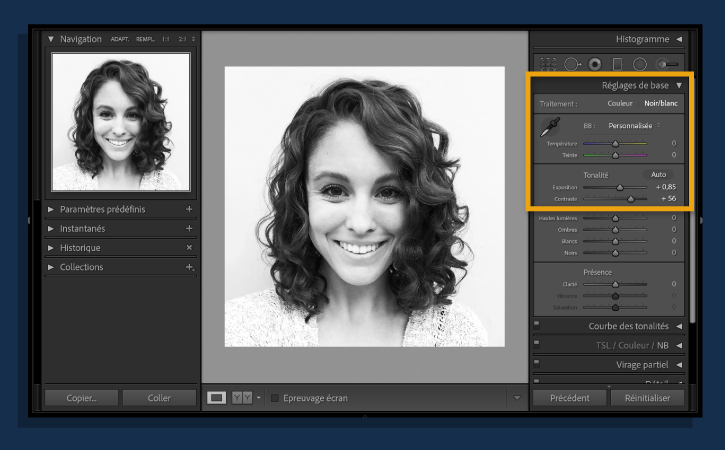Collapse Réglages de base panel
The width and height of the screenshot is (725, 450).
coord(679,86)
